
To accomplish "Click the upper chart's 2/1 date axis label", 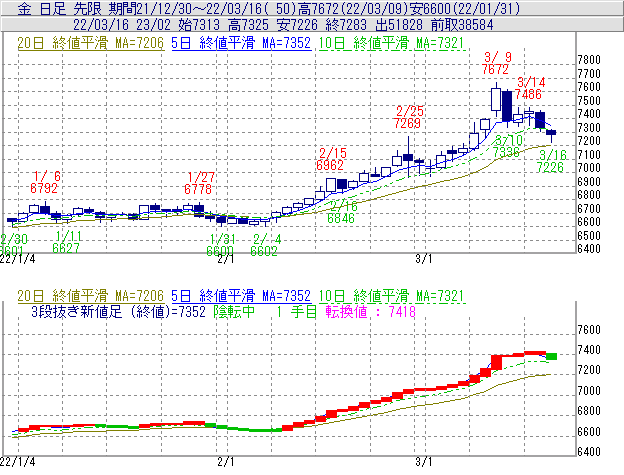I will pyautogui.click(x=226, y=259).
